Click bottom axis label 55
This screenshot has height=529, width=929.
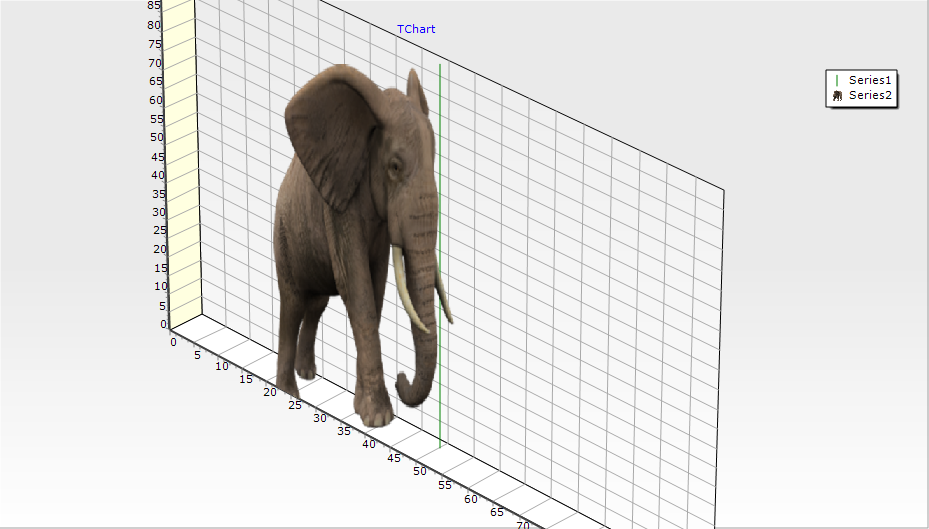[445, 485]
